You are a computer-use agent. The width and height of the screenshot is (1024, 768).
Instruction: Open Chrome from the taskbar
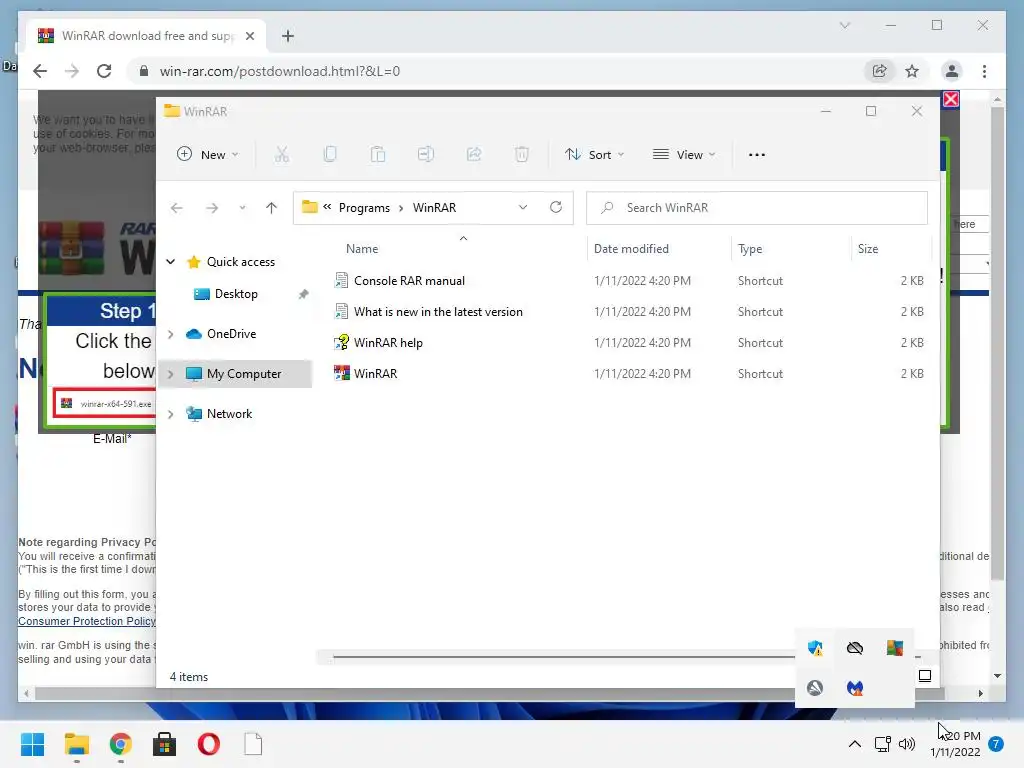pos(120,744)
